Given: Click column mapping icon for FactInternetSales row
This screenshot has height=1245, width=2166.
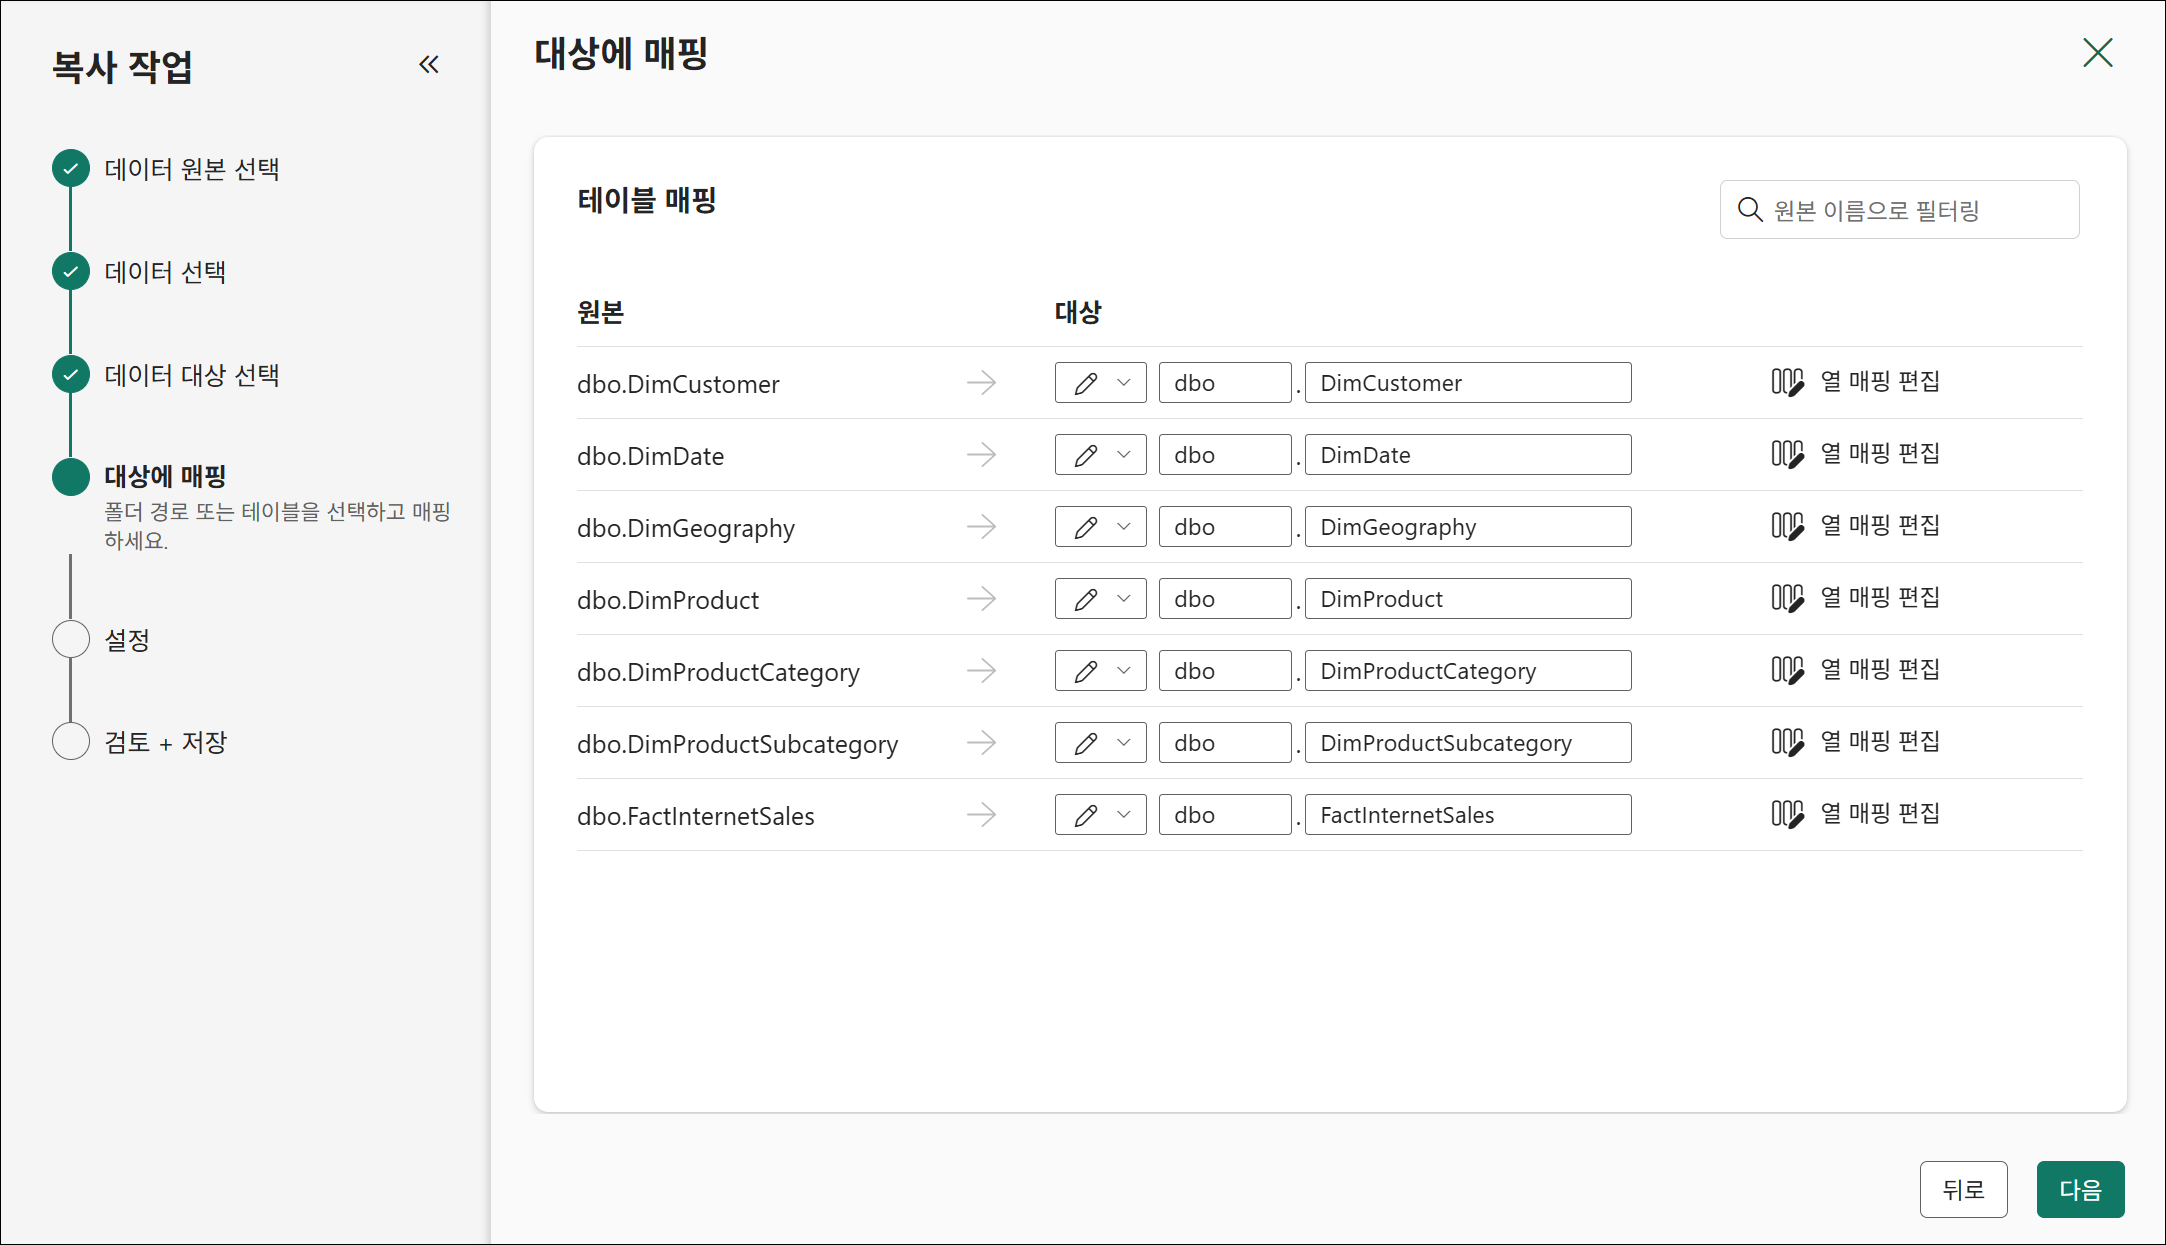Looking at the screenshot, I should point(1787,814).
